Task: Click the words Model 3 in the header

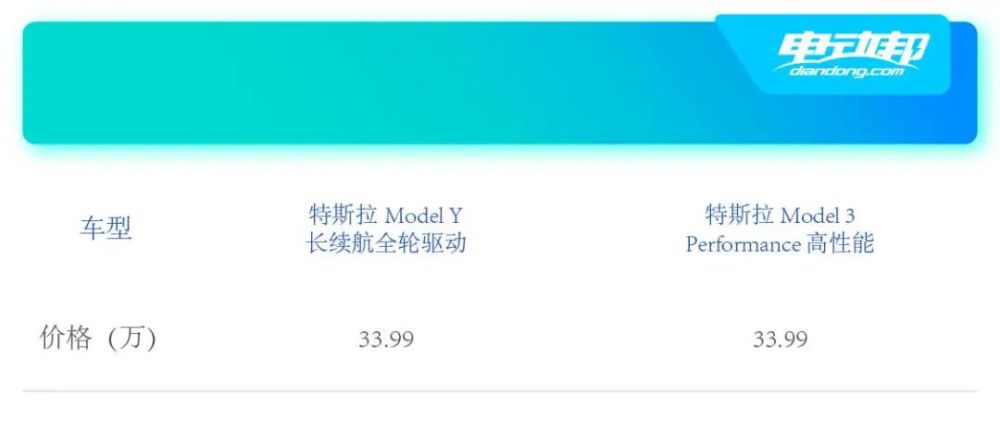Action: click(x=818, y=216)
